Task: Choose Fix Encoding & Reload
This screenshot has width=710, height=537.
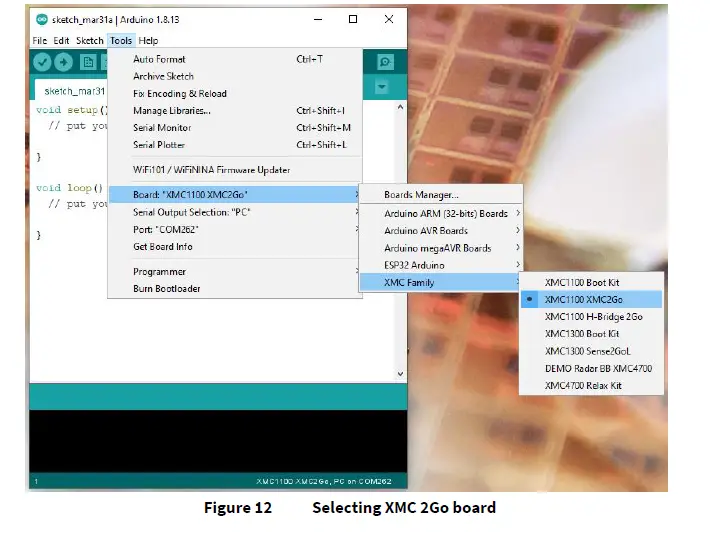Action: [x=235, y=94]
